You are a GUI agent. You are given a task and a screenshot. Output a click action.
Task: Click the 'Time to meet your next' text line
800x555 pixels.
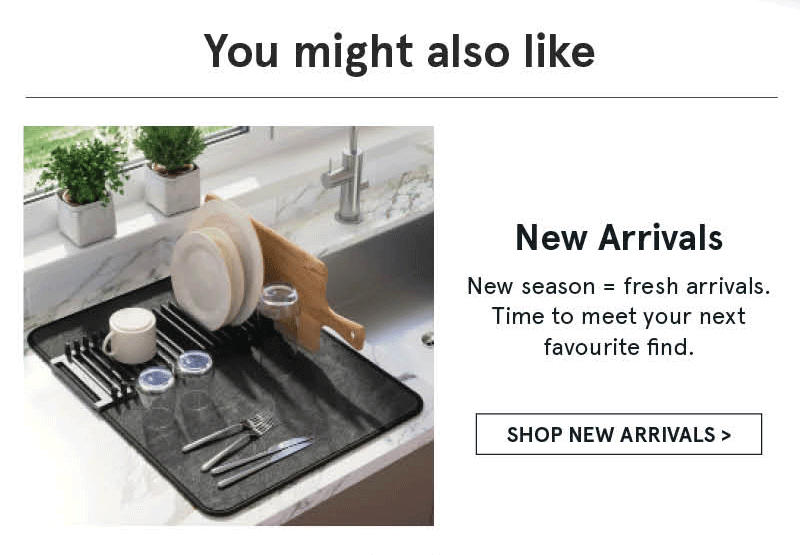tap(618, 317)
